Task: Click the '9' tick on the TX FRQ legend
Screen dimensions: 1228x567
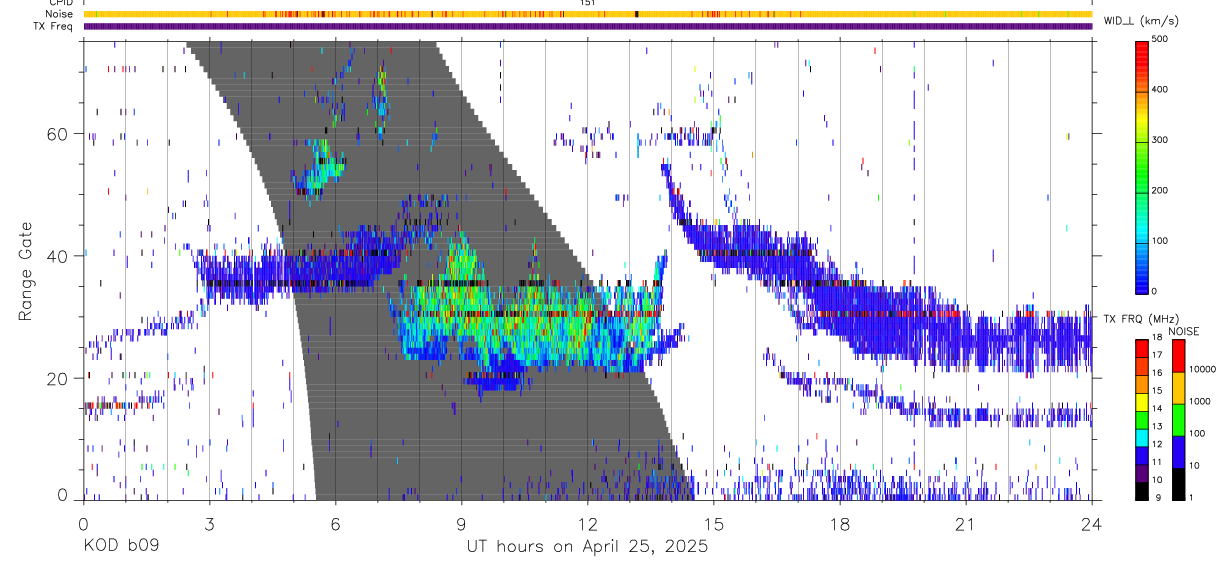Action: click(1156, 498)
